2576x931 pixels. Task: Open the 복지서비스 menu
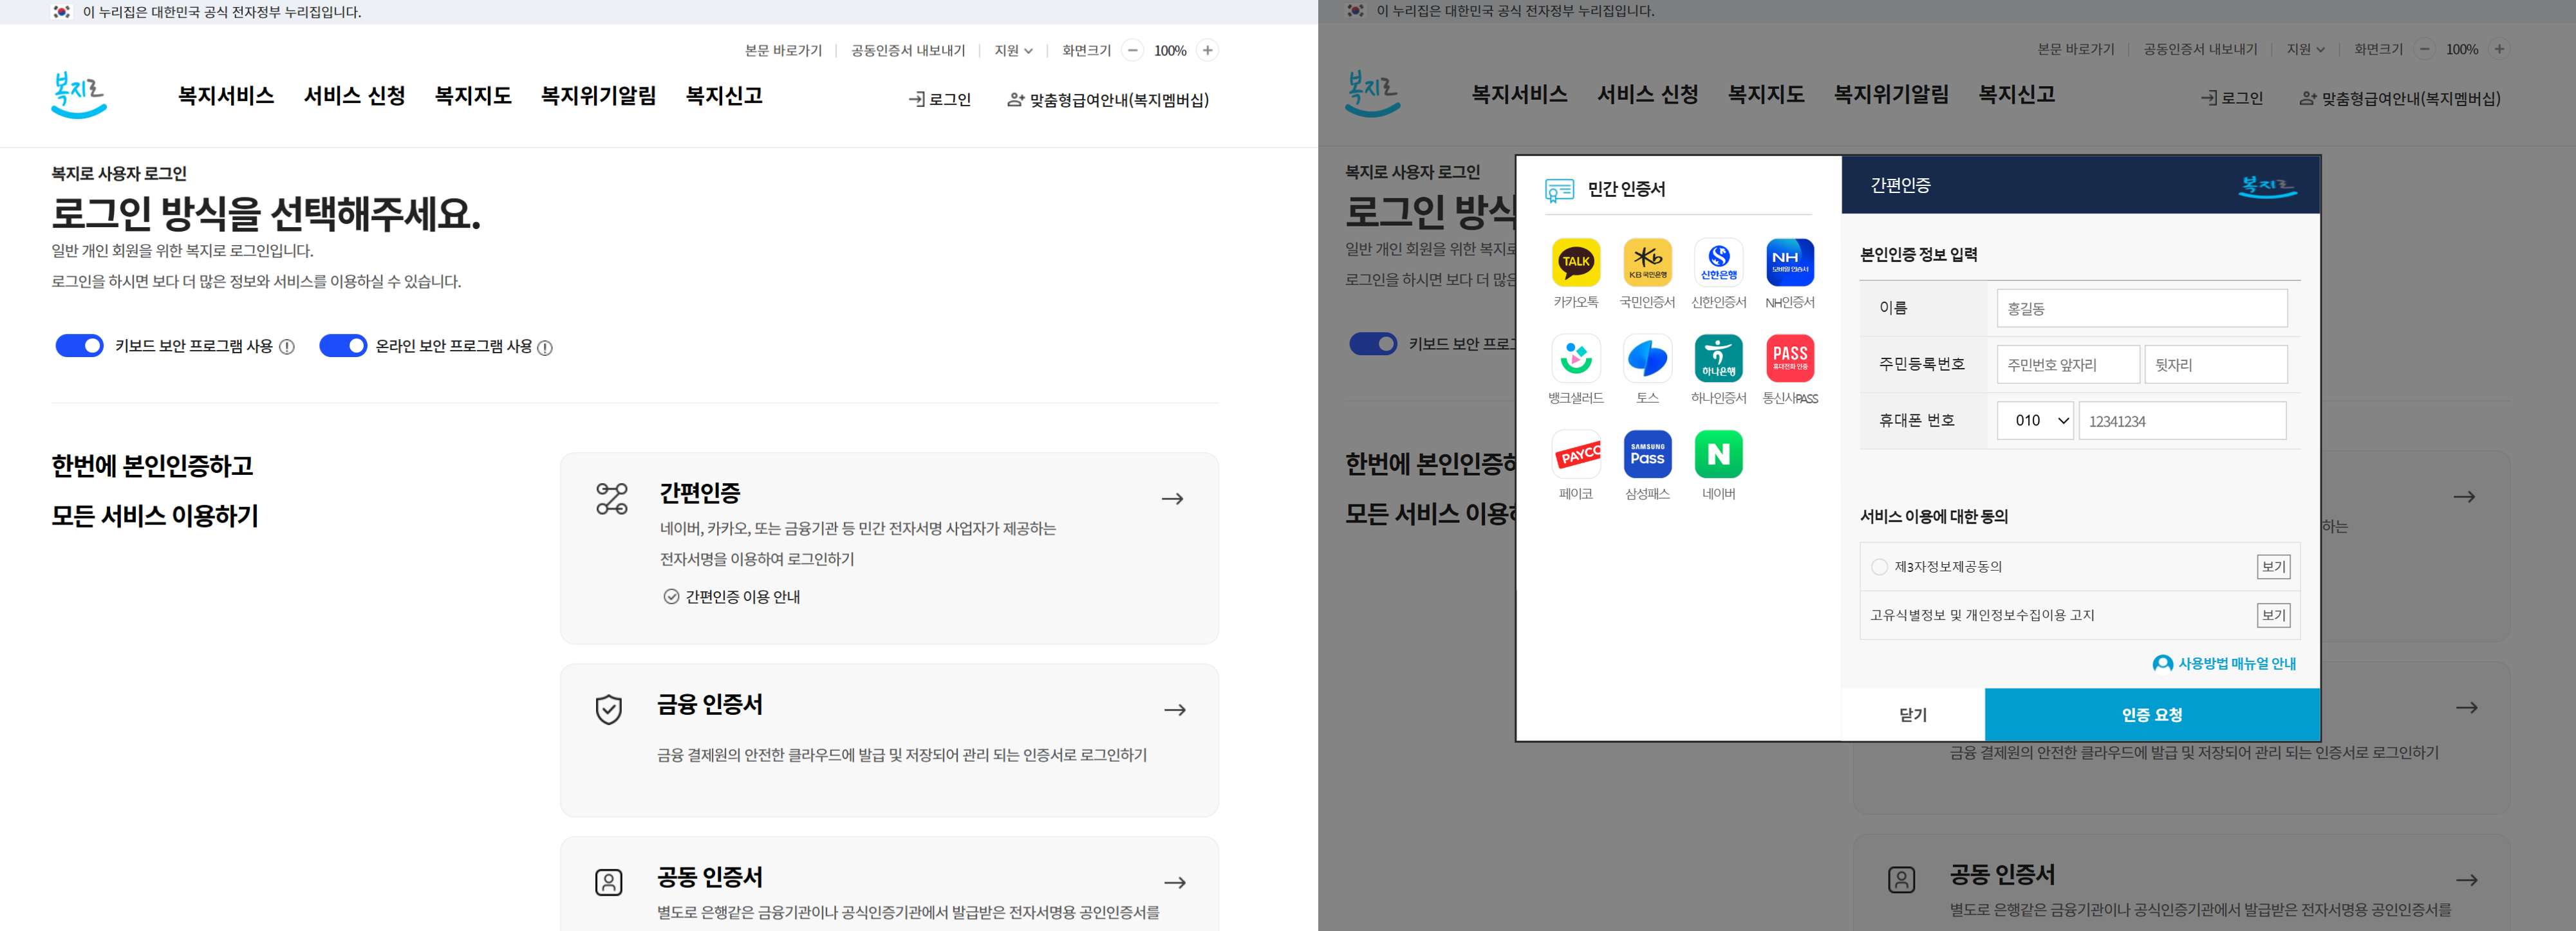pos(226,96)
